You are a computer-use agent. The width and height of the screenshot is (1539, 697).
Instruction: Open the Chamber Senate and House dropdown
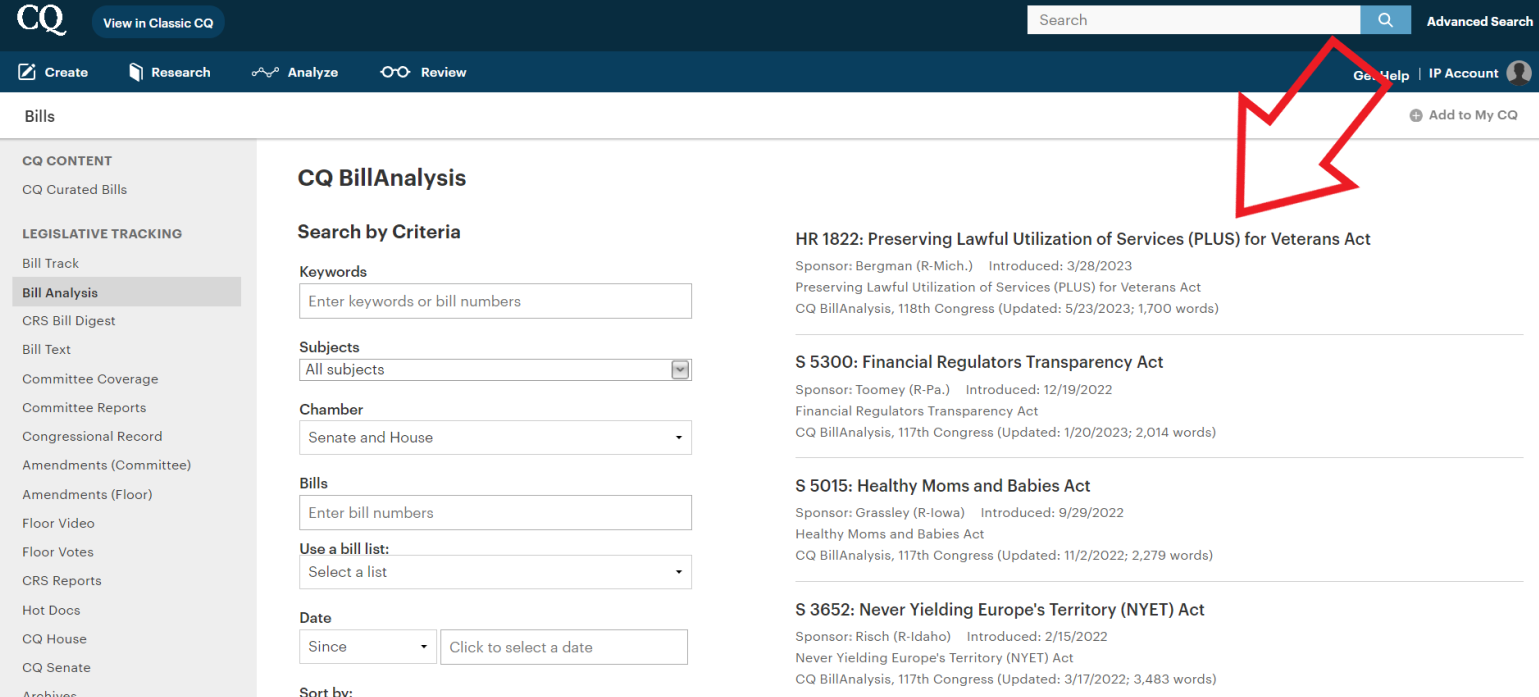tap(495, 437)
